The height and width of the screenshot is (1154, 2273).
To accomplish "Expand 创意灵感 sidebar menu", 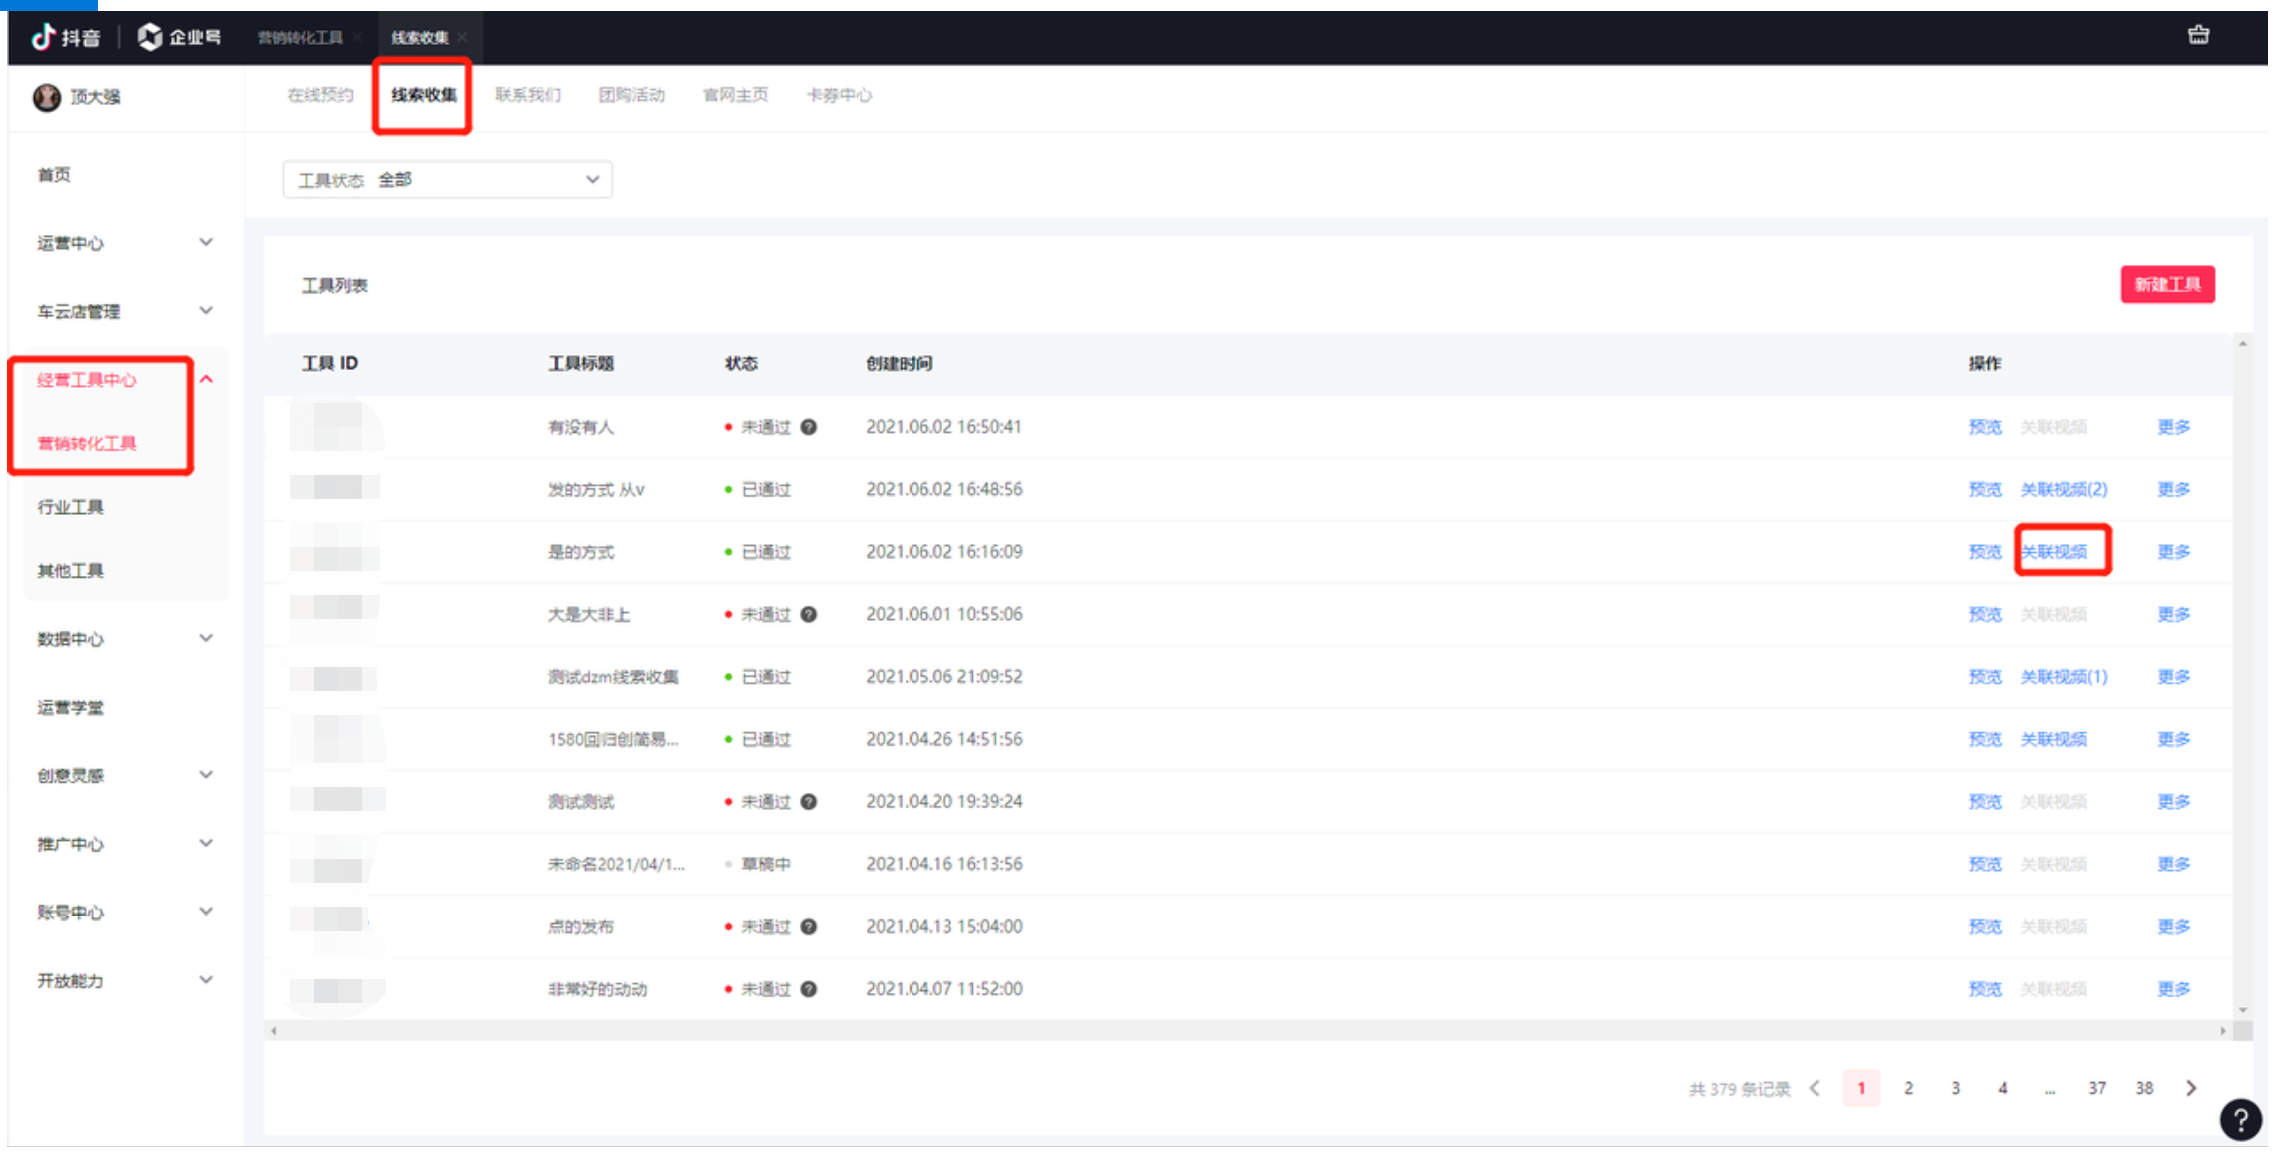I will [x=206, y=775].
